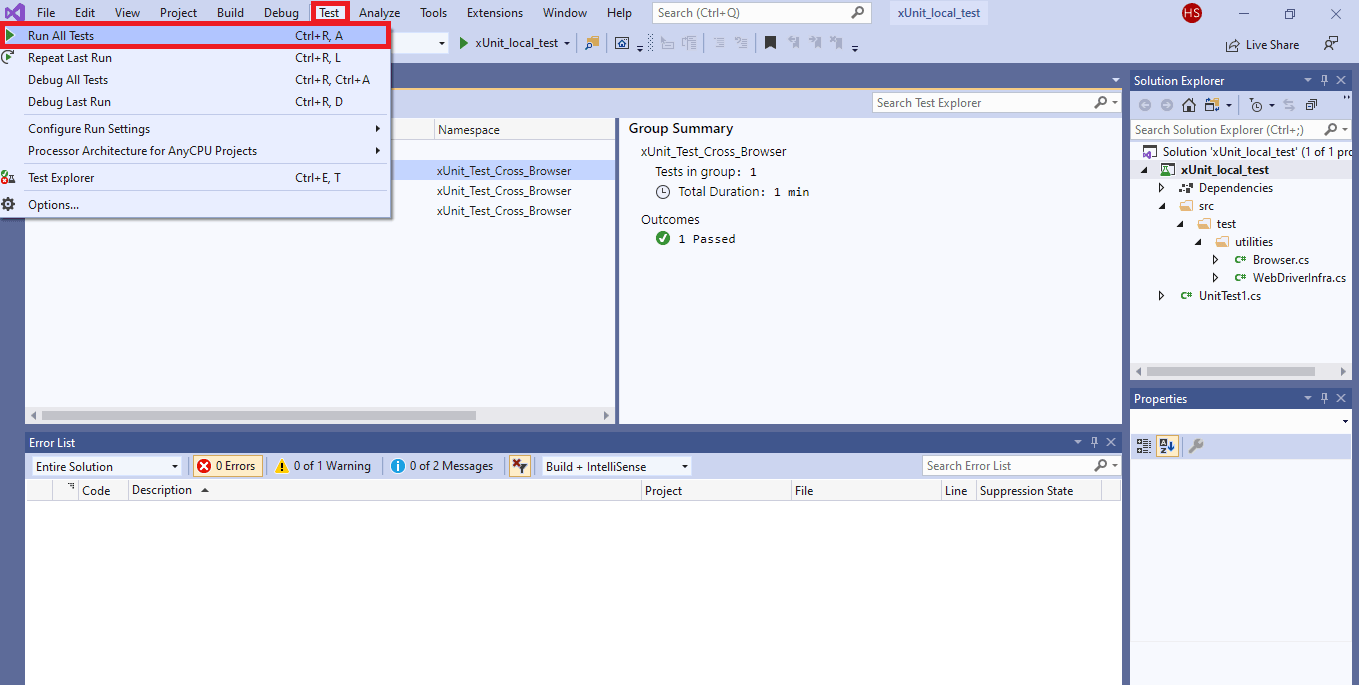Click the Error List build filter icon
This screenshot has height=685, width=1359.
[519, 466]
